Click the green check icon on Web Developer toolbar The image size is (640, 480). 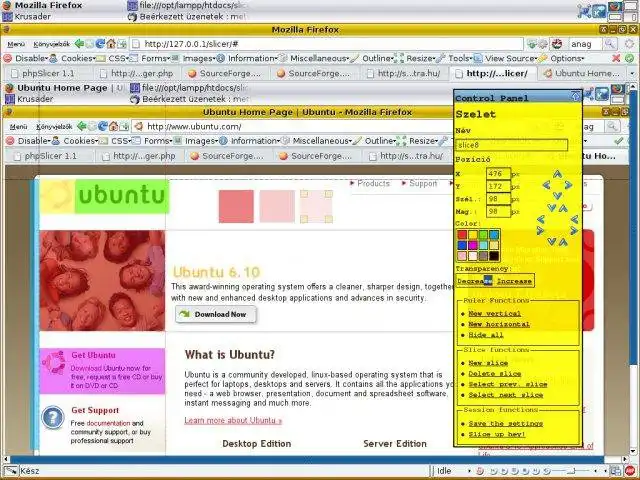629,58
